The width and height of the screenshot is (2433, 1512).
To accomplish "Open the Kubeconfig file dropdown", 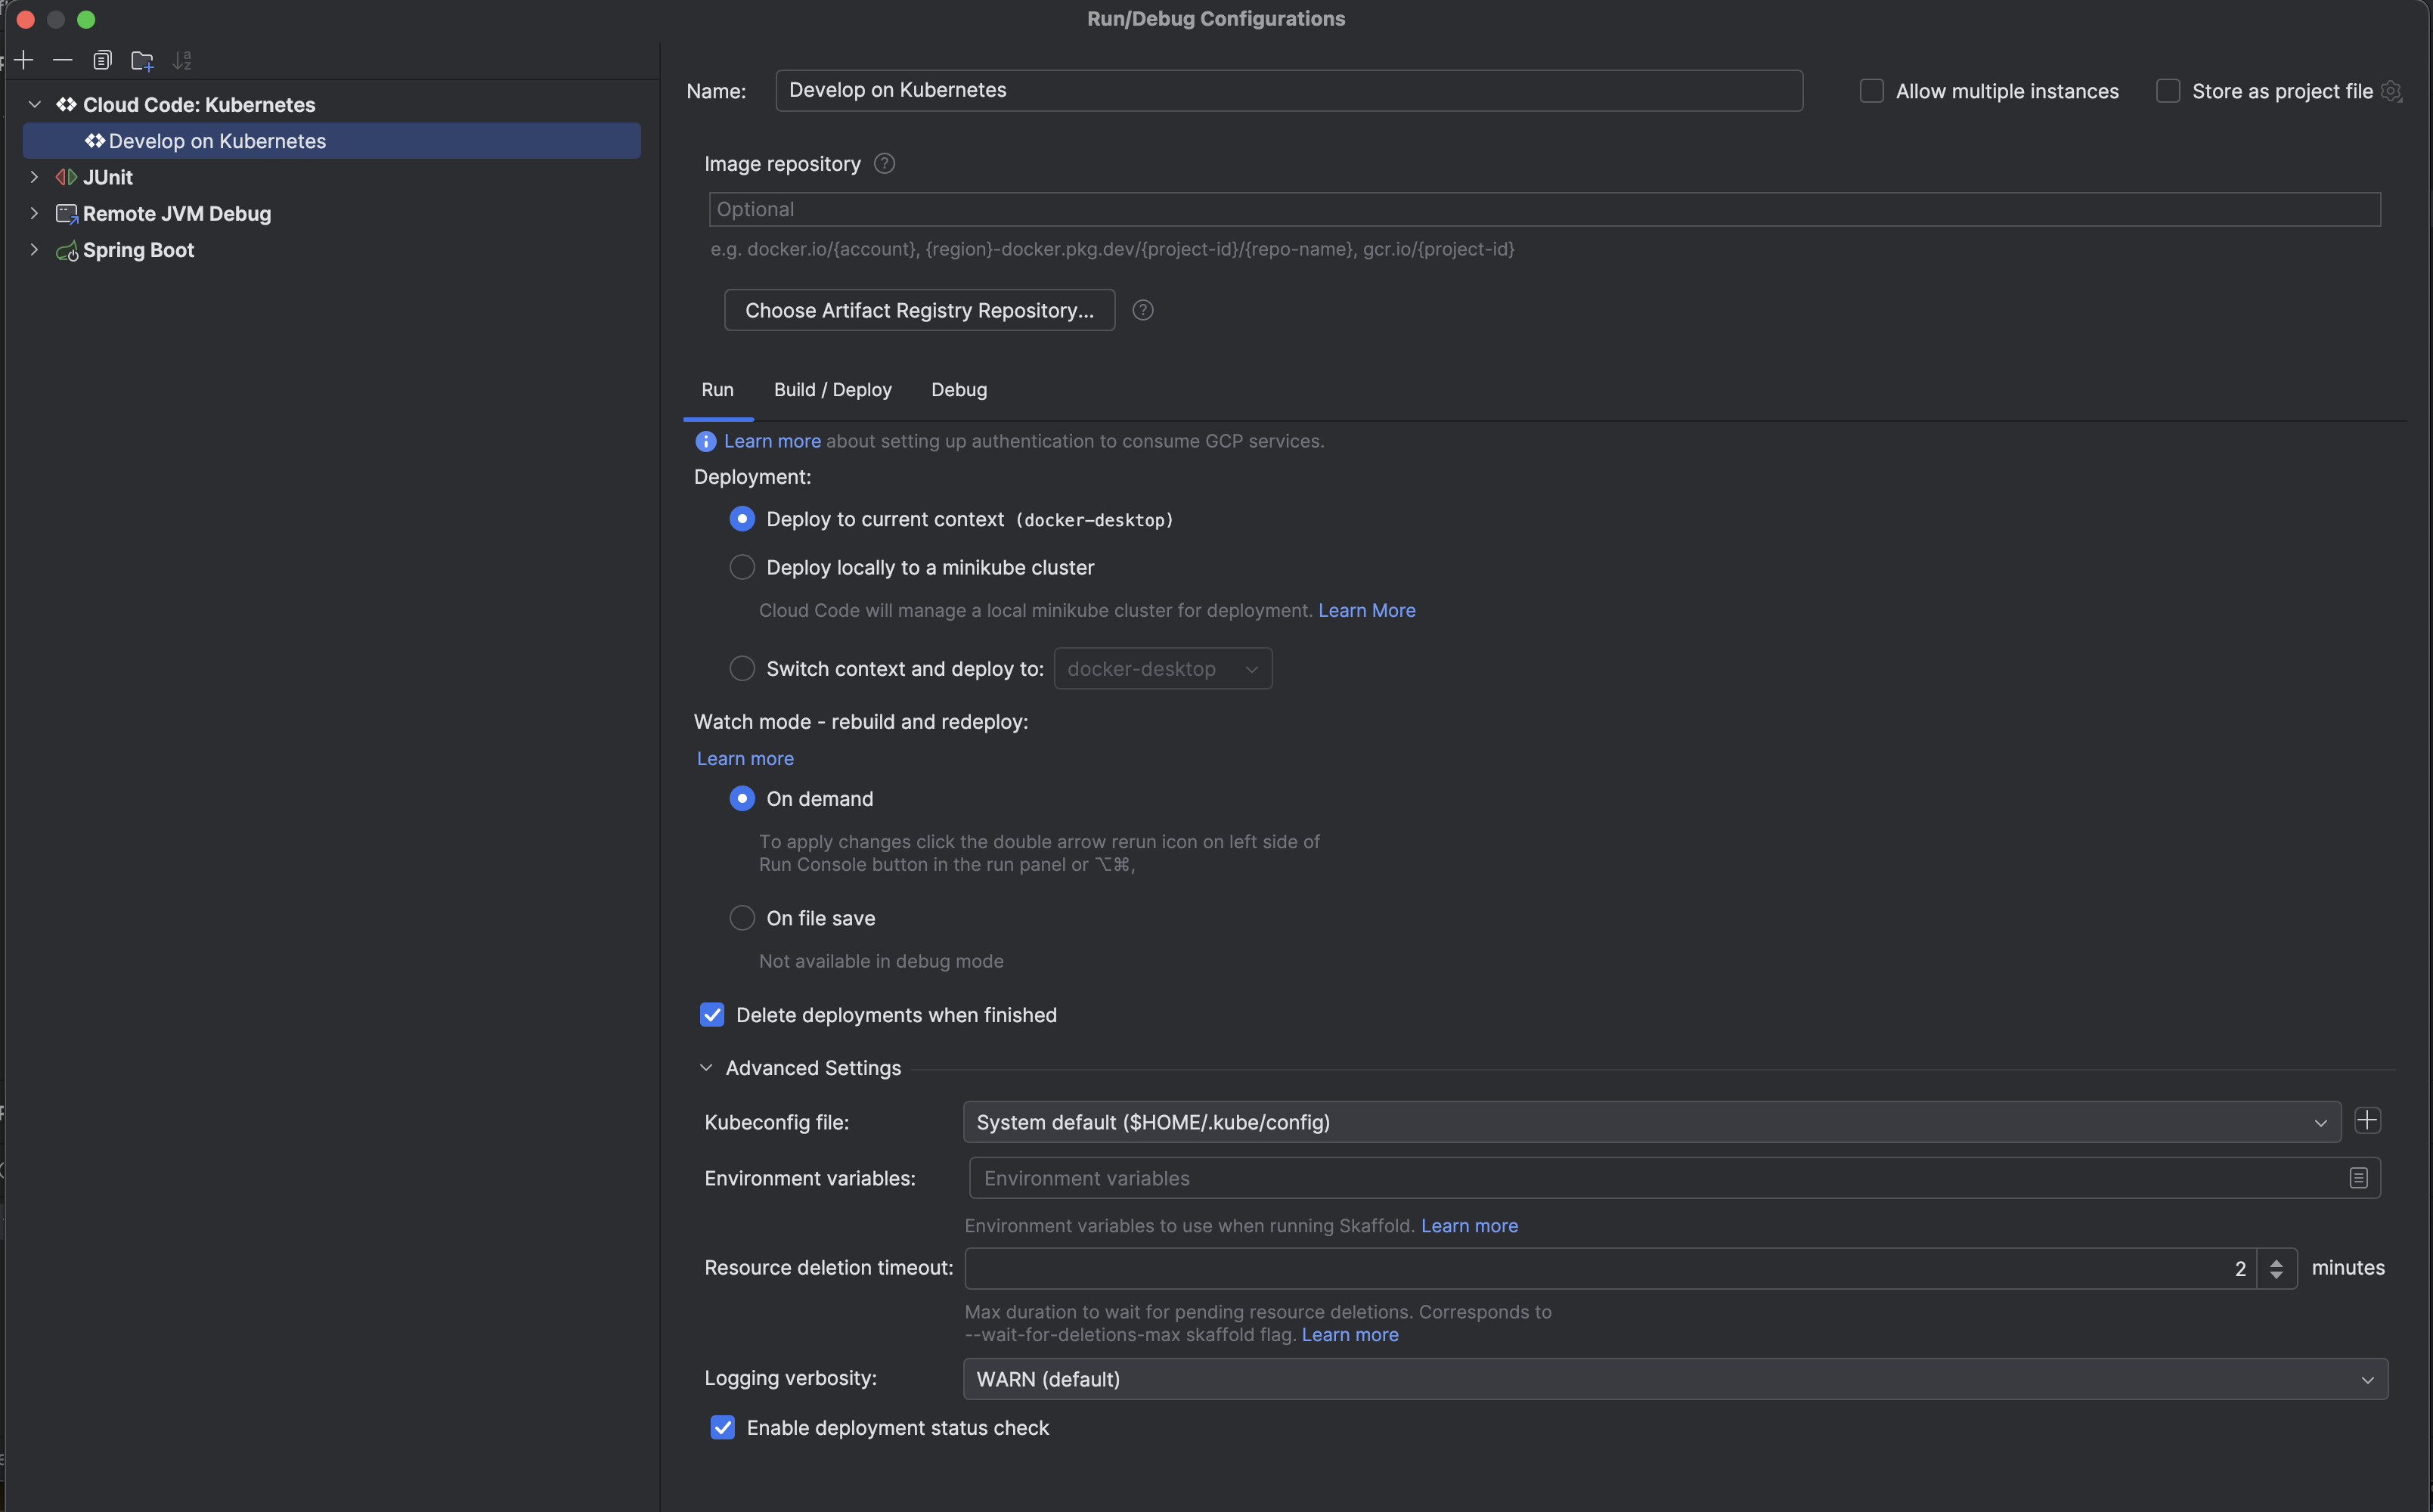I will click(2320, 1122).
